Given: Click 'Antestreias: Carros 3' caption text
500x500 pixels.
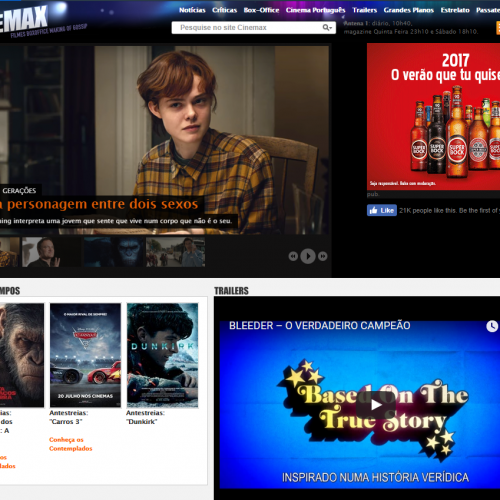Looking at the screenshot, I should 69,417.
